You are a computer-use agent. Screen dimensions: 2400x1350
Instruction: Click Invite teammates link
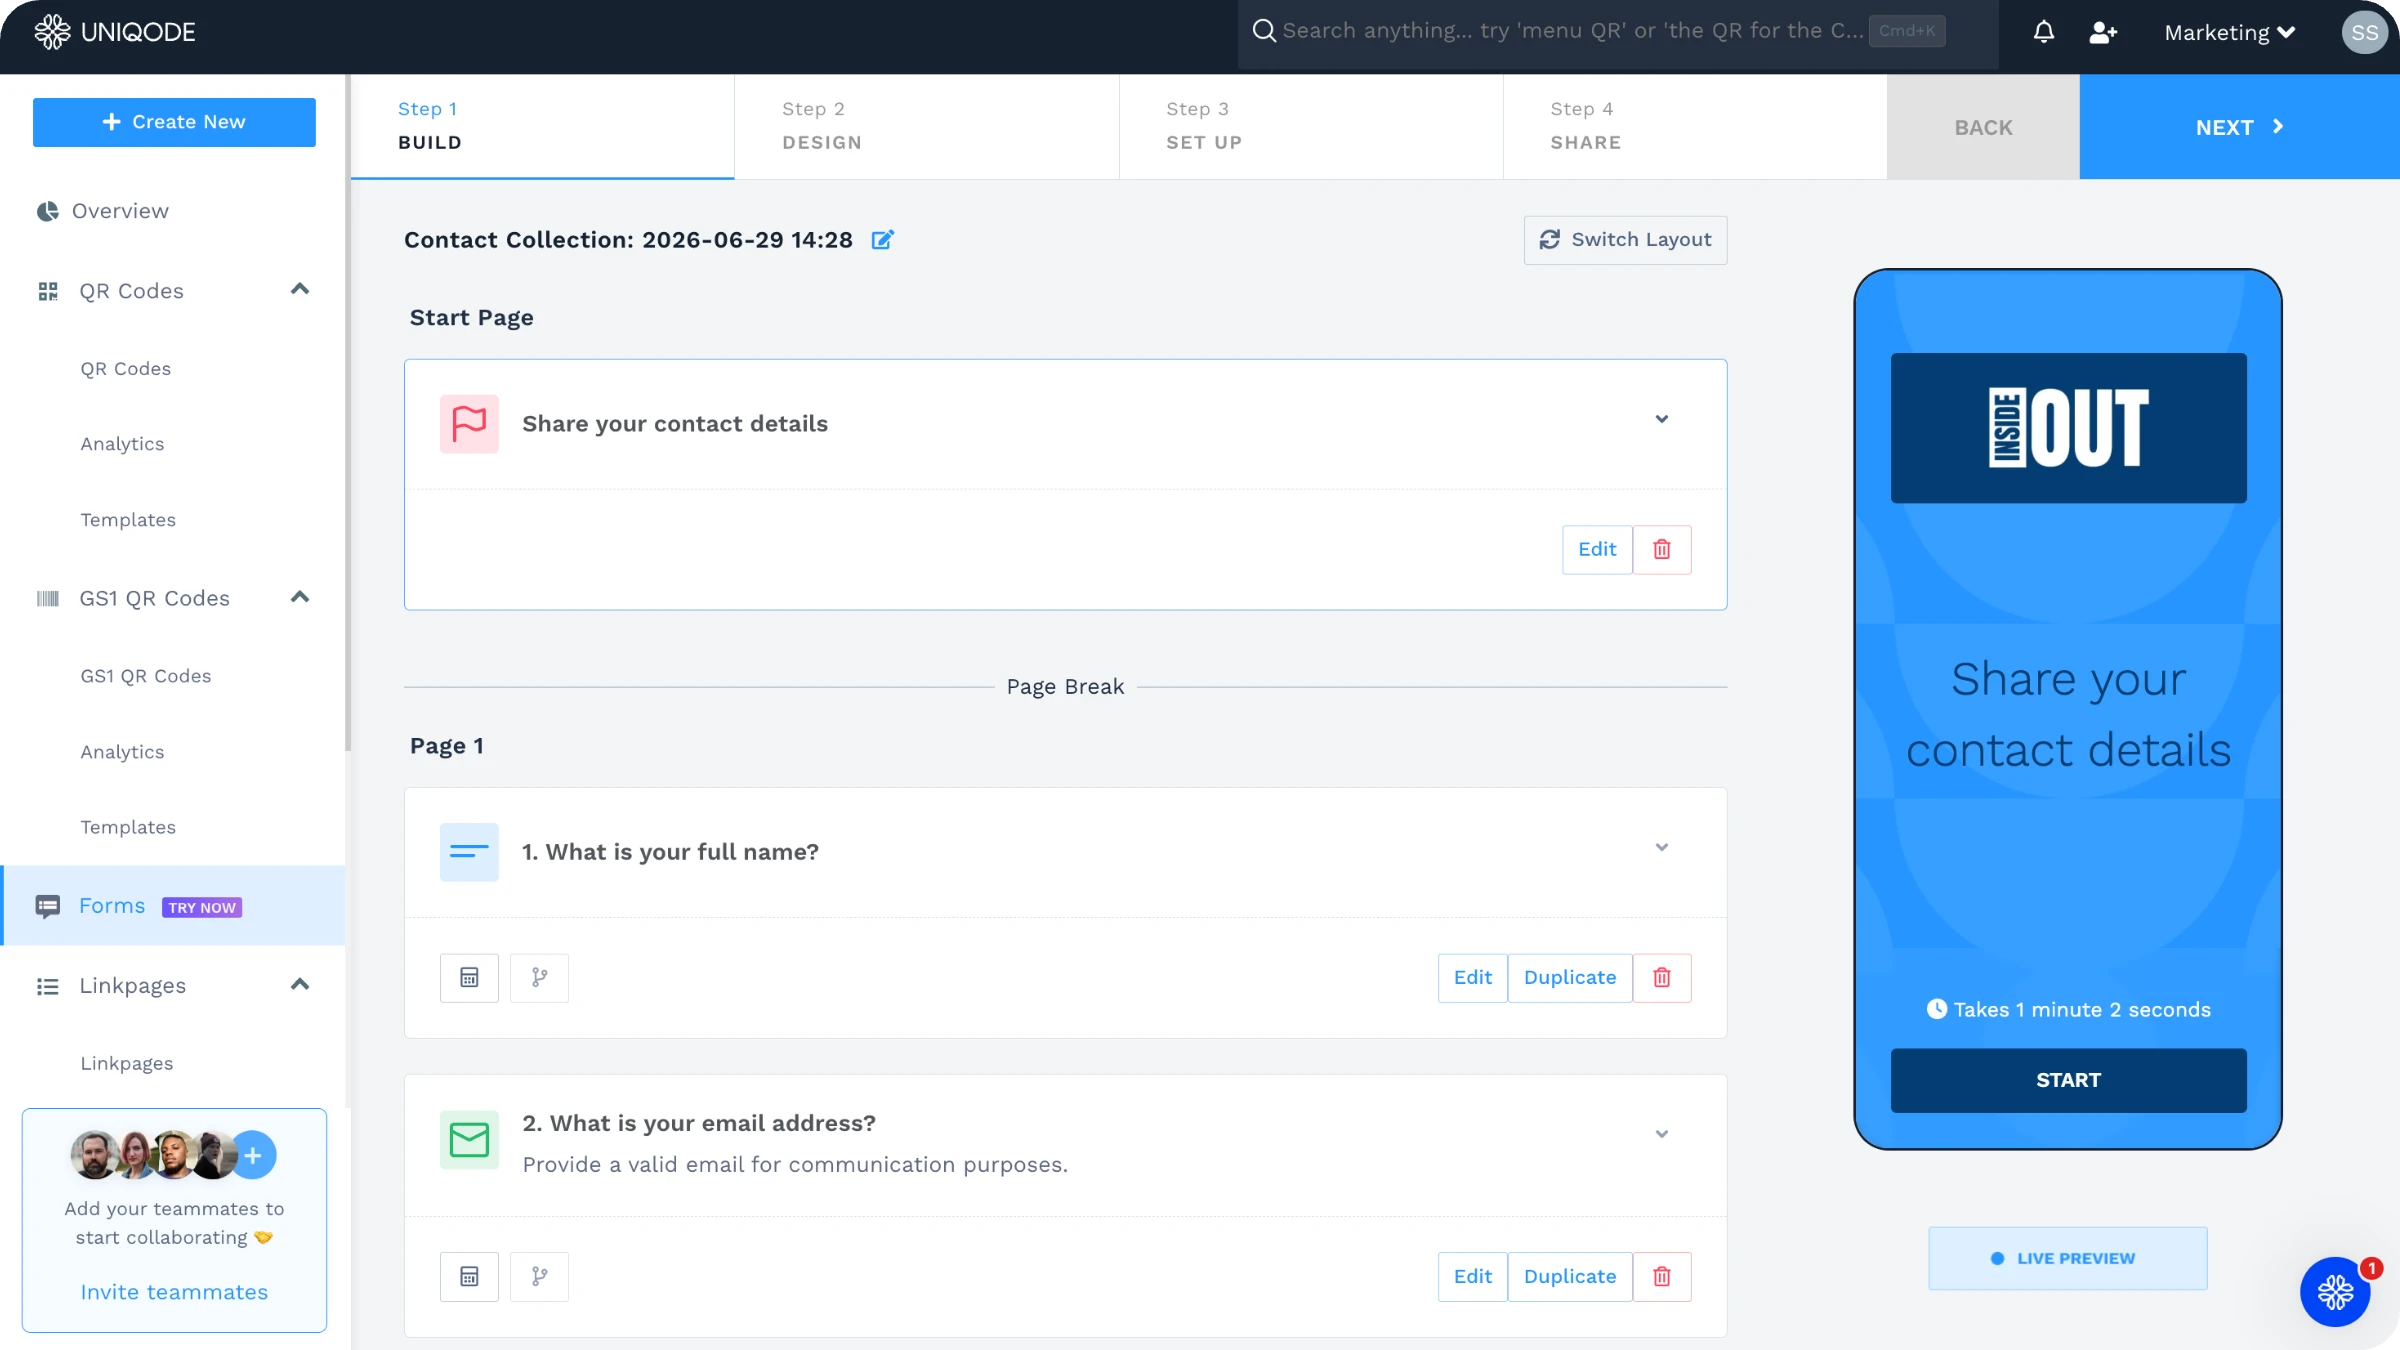pos(174,1292)
